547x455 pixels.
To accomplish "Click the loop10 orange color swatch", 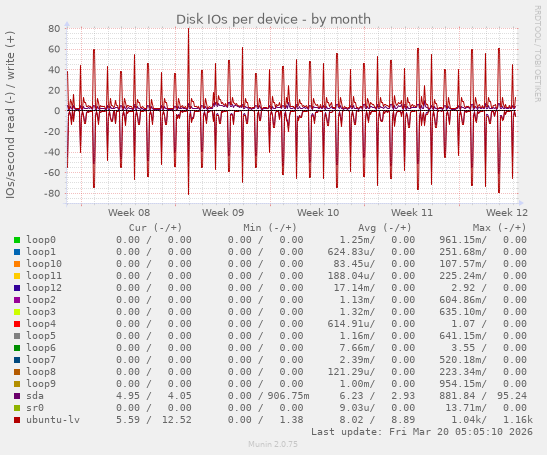I will pyautogui.click(x=17, y=264).
